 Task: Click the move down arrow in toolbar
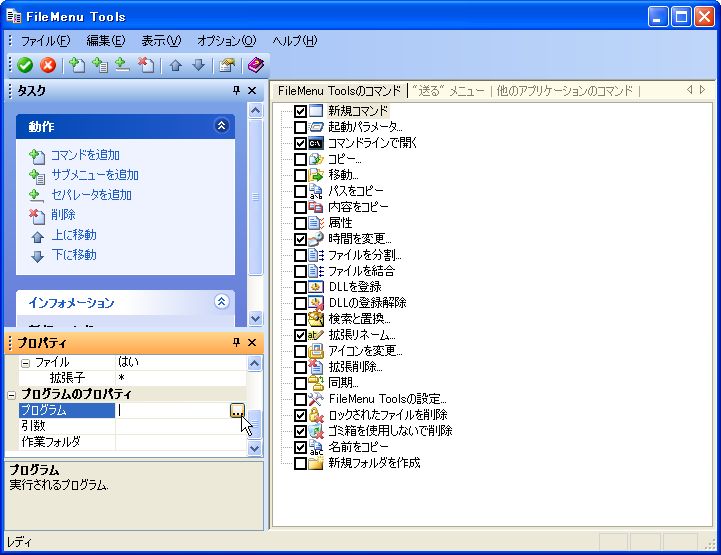pos(198,65)
